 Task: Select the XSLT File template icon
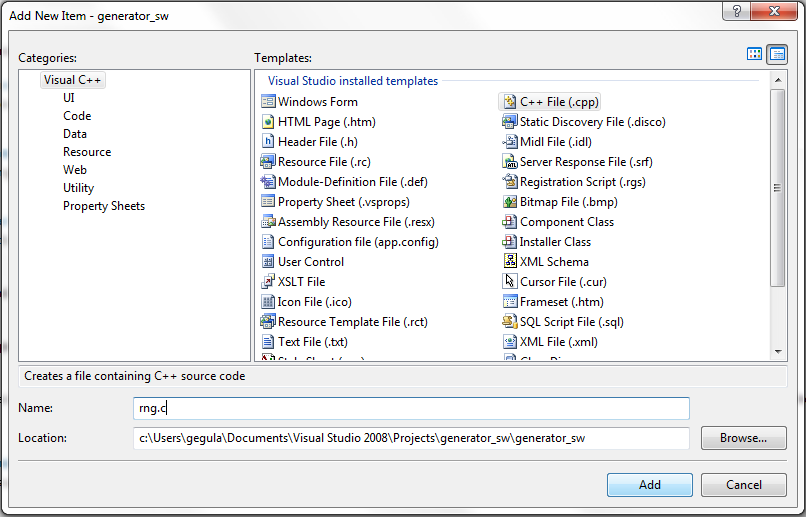click(x=268, y=282)
